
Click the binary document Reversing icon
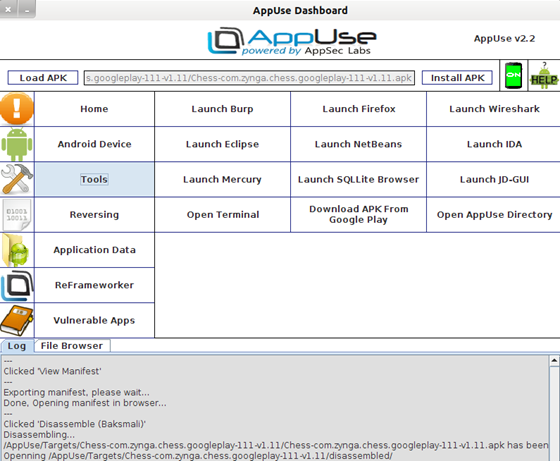[x=17, y=215]
